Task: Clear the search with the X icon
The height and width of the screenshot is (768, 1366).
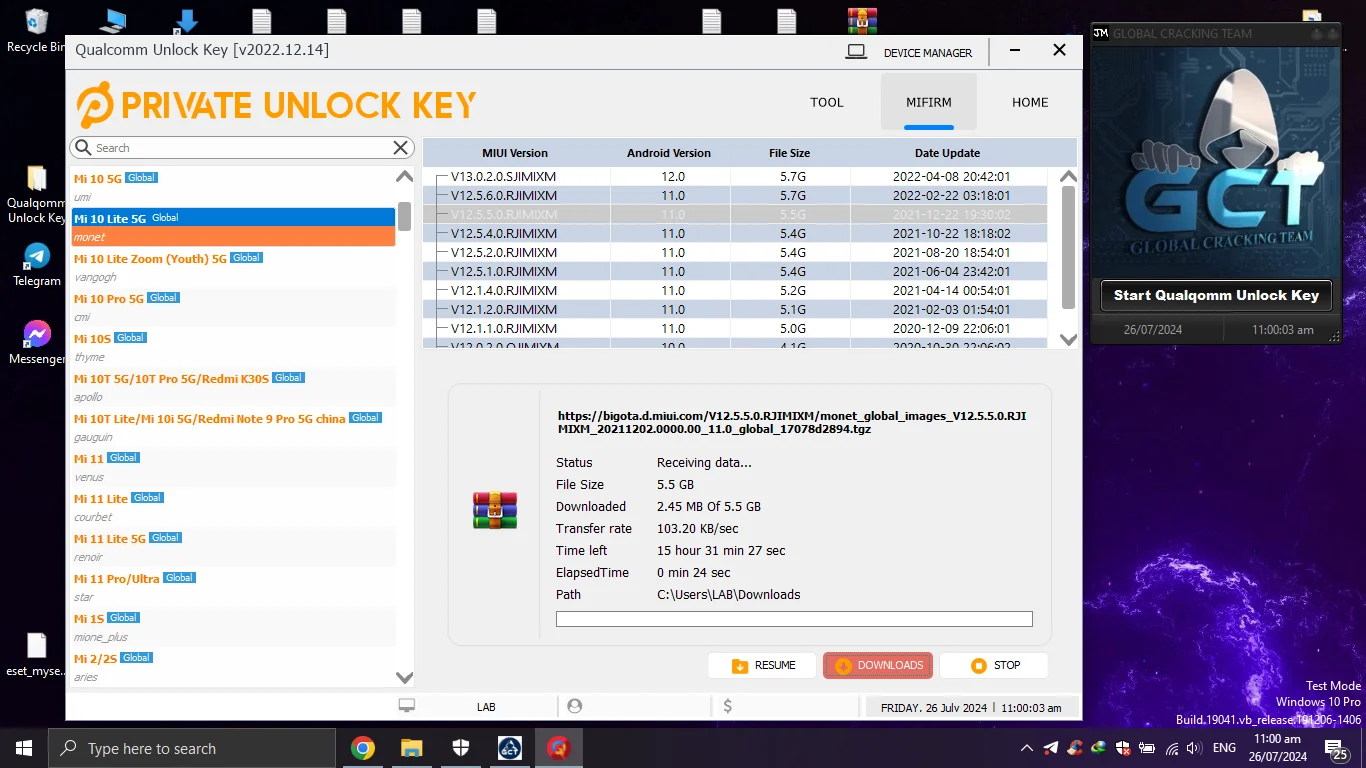Action: [401, 148]
